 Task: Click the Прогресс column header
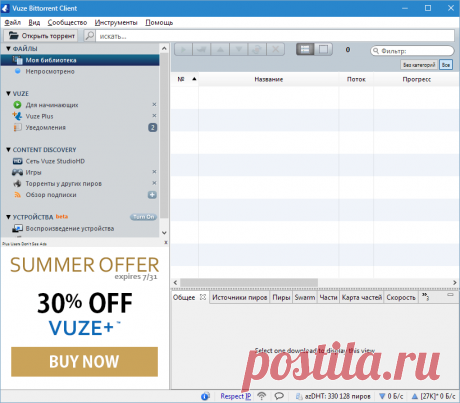click(417, 79)
